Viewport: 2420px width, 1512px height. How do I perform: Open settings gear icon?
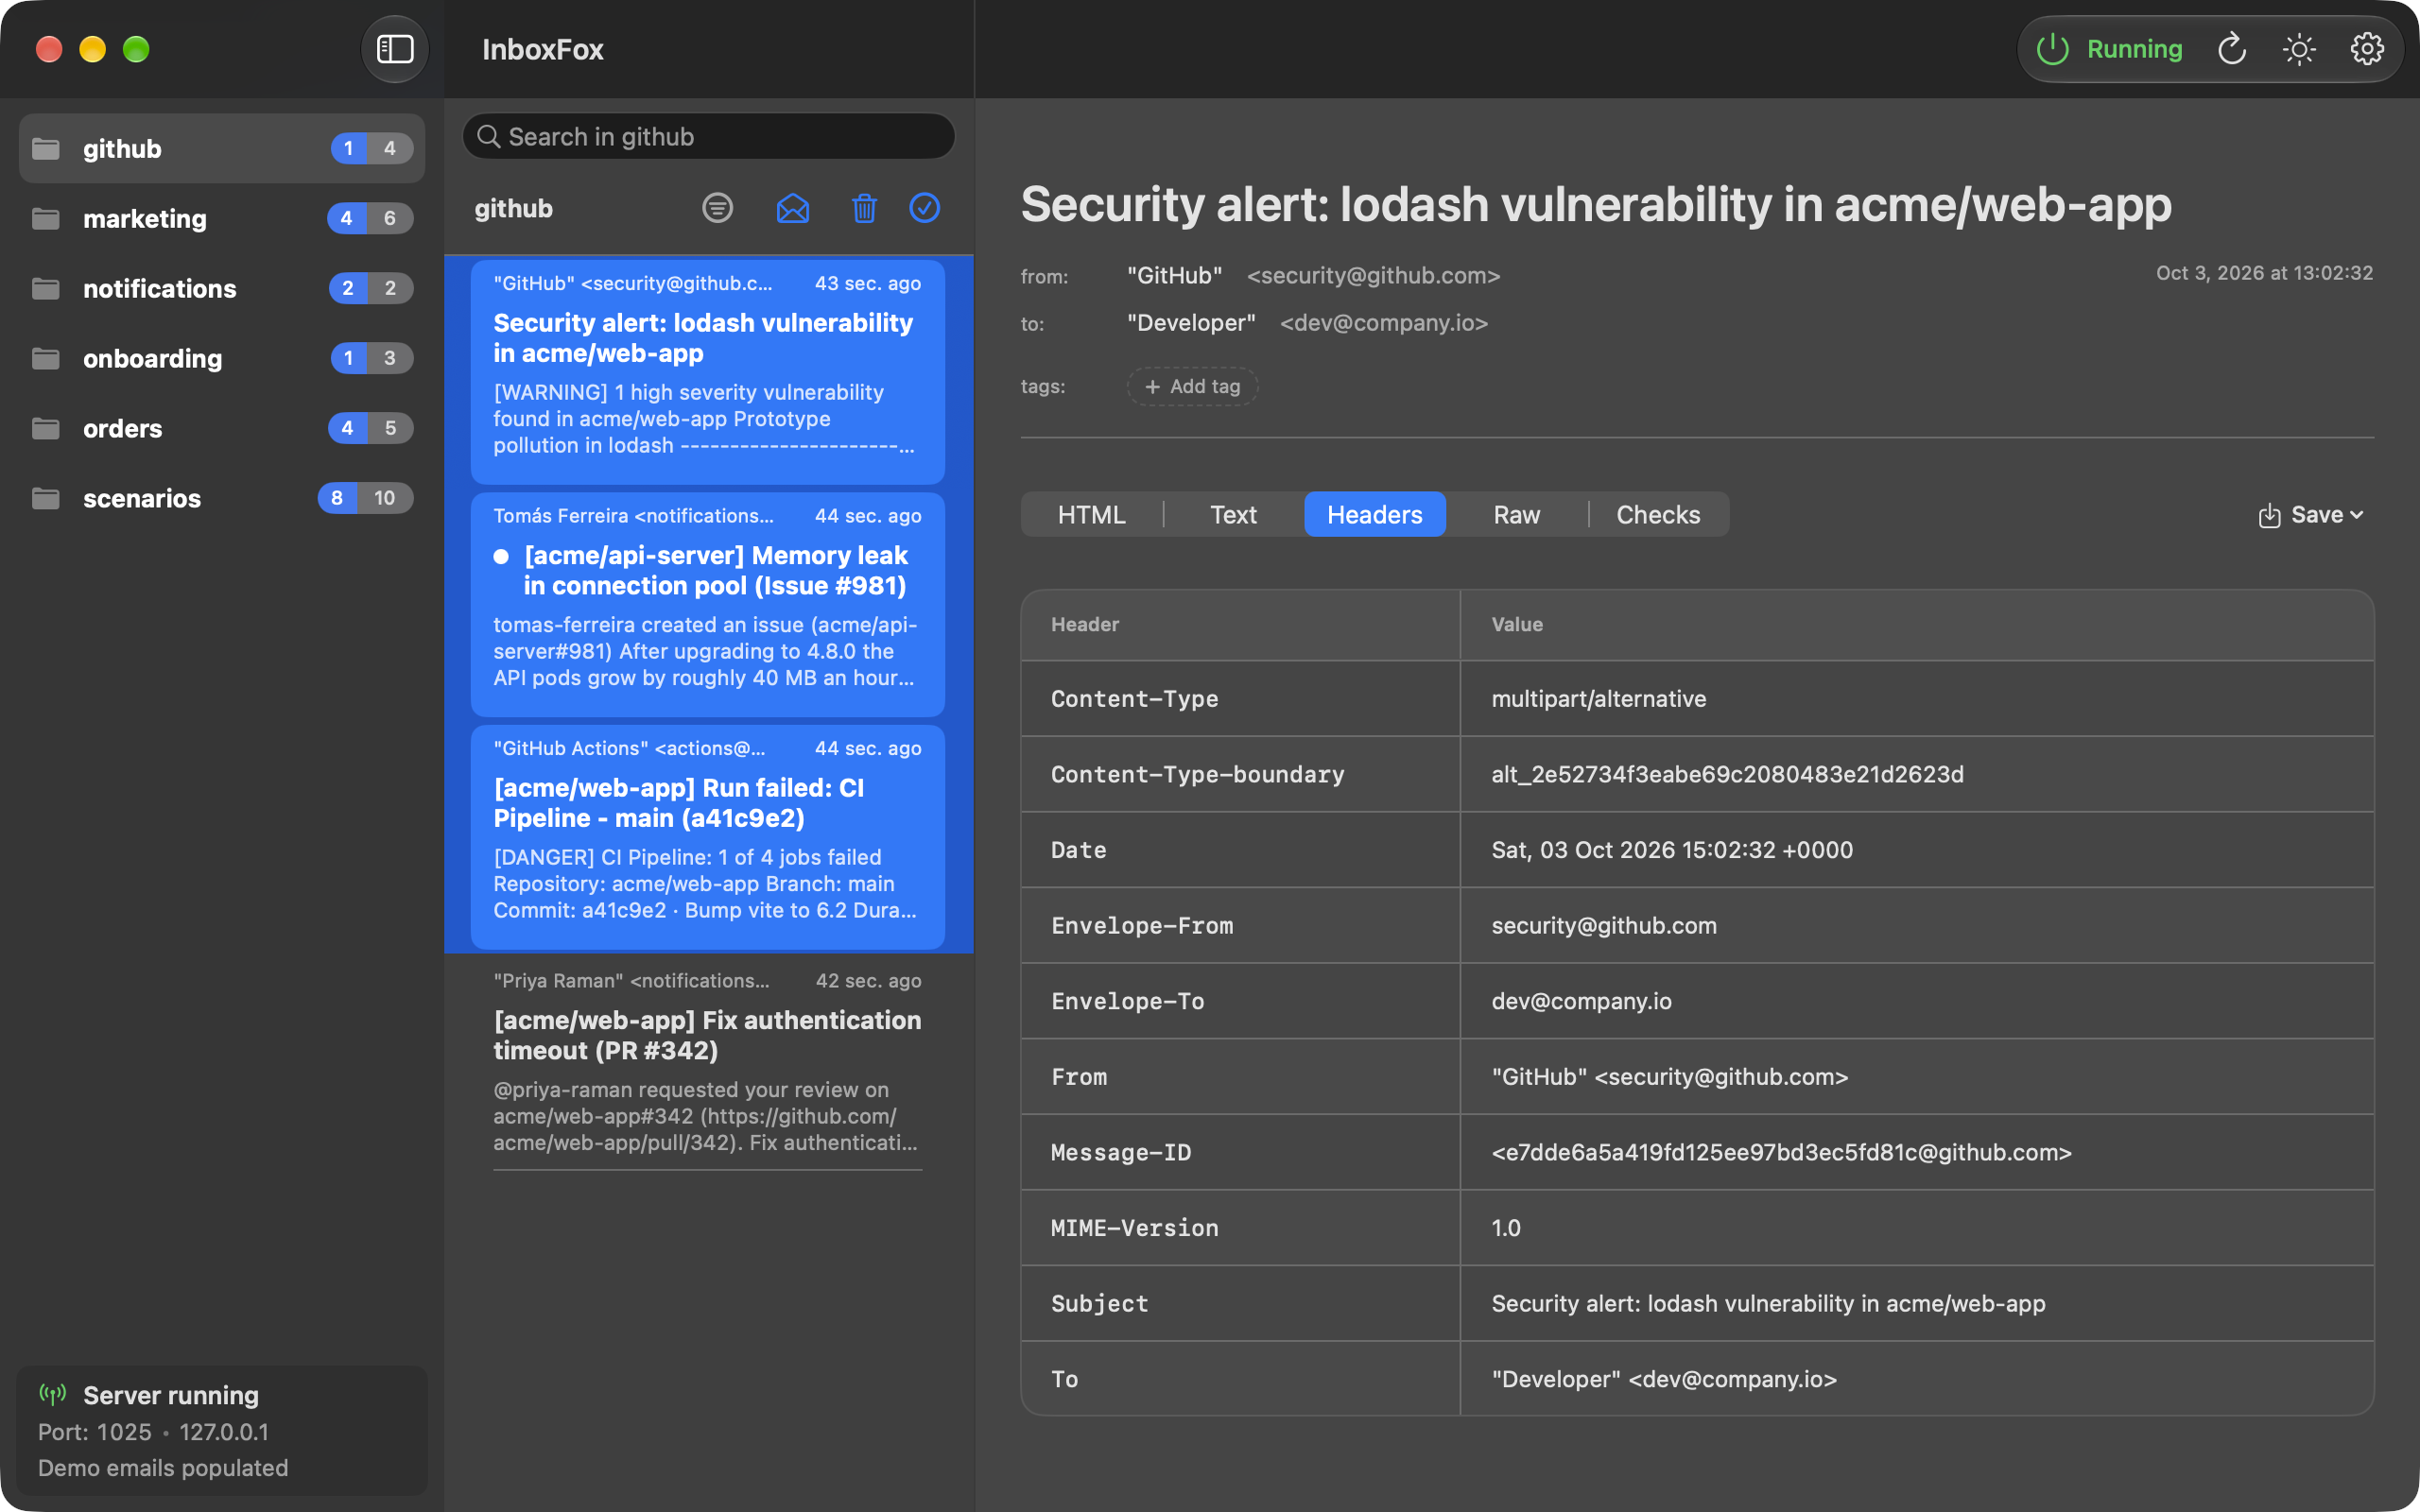(2367, 49)
